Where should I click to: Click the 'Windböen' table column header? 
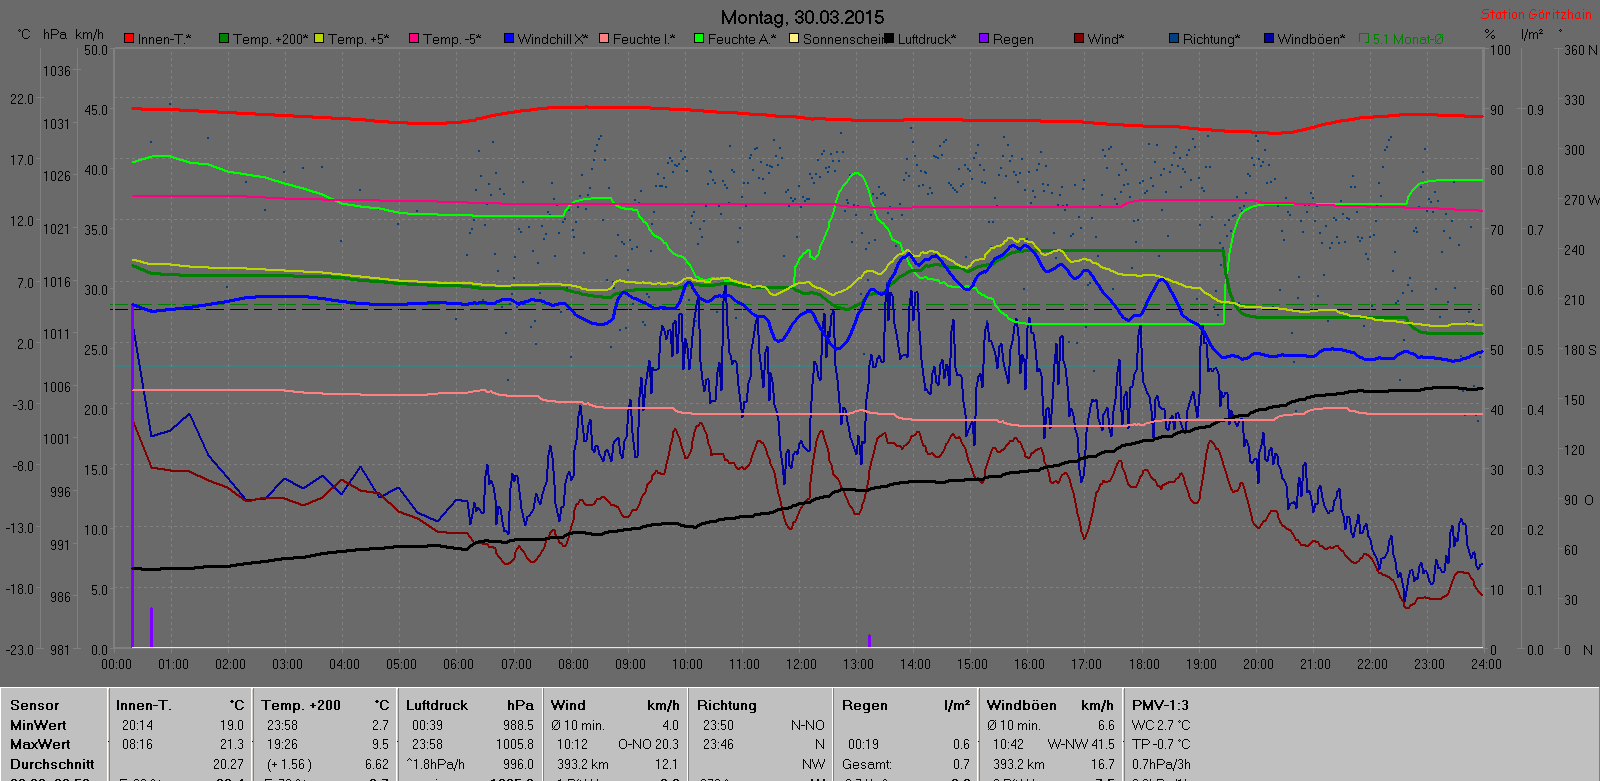(x=1021, y=705)
